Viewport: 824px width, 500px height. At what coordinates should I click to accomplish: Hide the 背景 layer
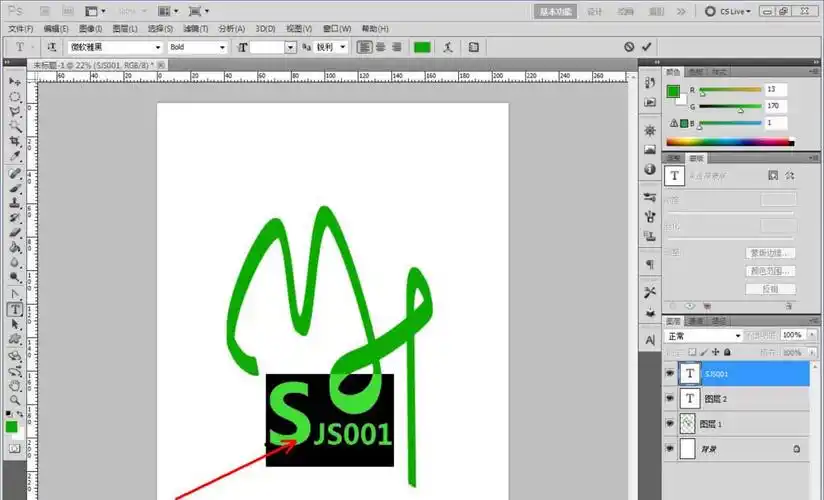click(x=670, y=448)
